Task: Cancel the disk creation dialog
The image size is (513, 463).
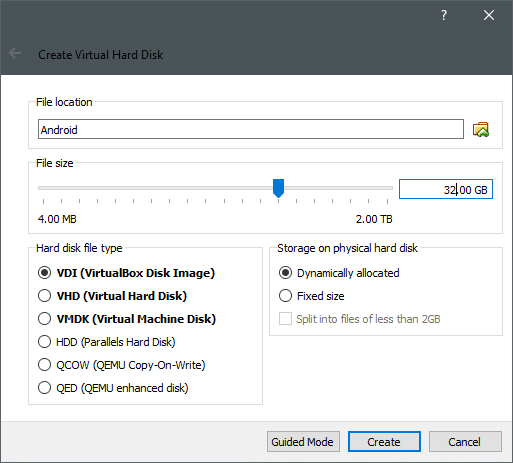Action: click(x=465, y=442)
